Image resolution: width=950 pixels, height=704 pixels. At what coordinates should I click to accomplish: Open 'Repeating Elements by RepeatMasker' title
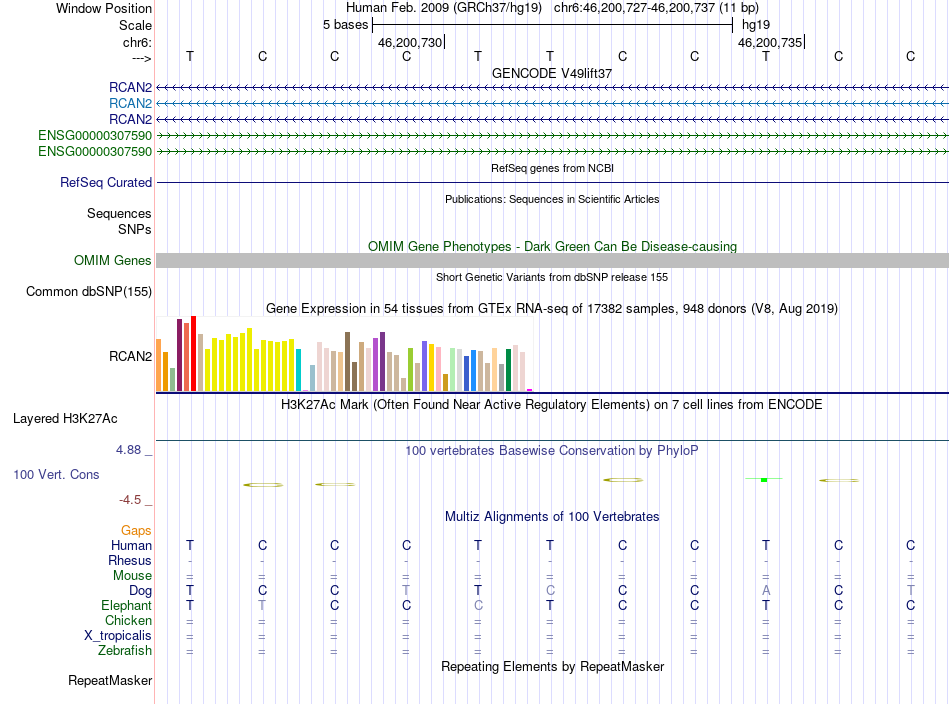point(552,667)
